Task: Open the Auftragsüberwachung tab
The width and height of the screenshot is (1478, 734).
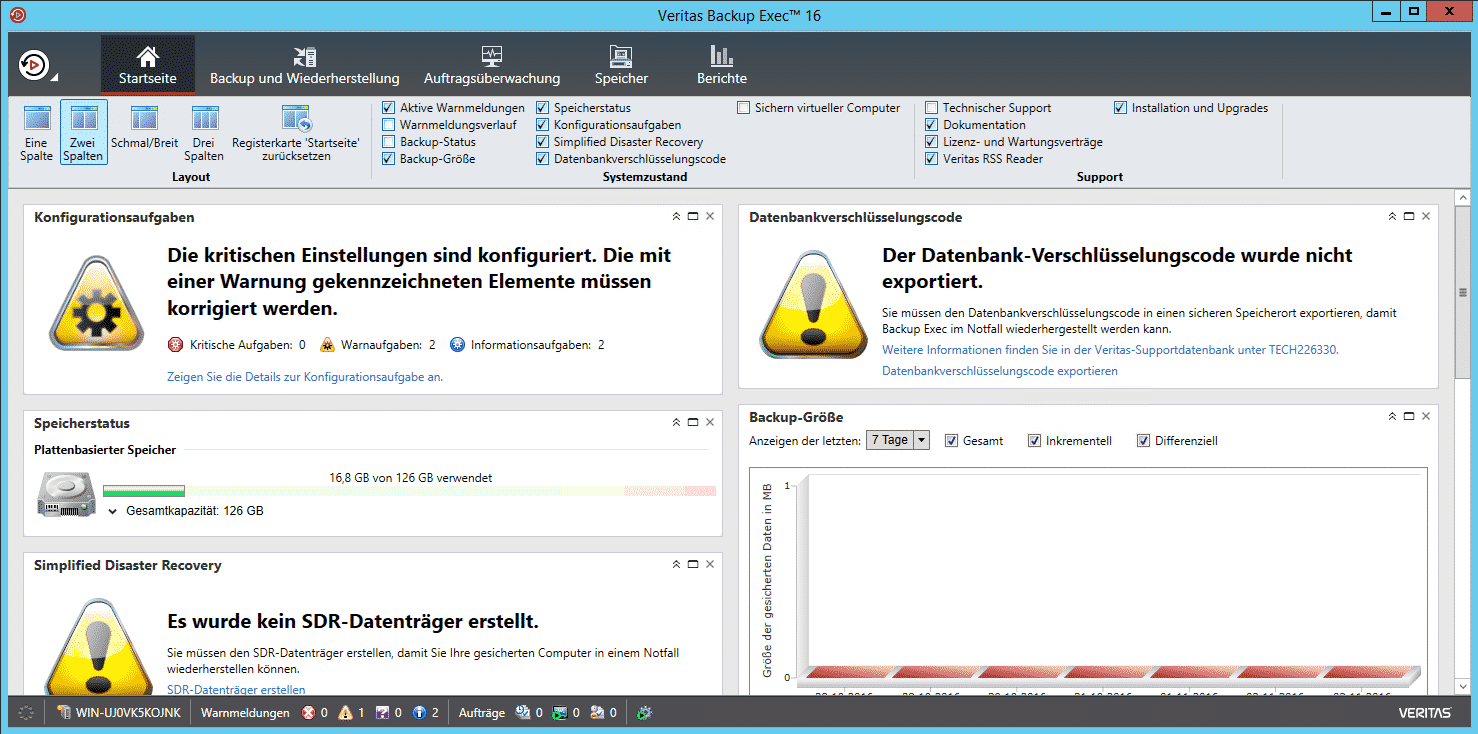Action: 492,66
